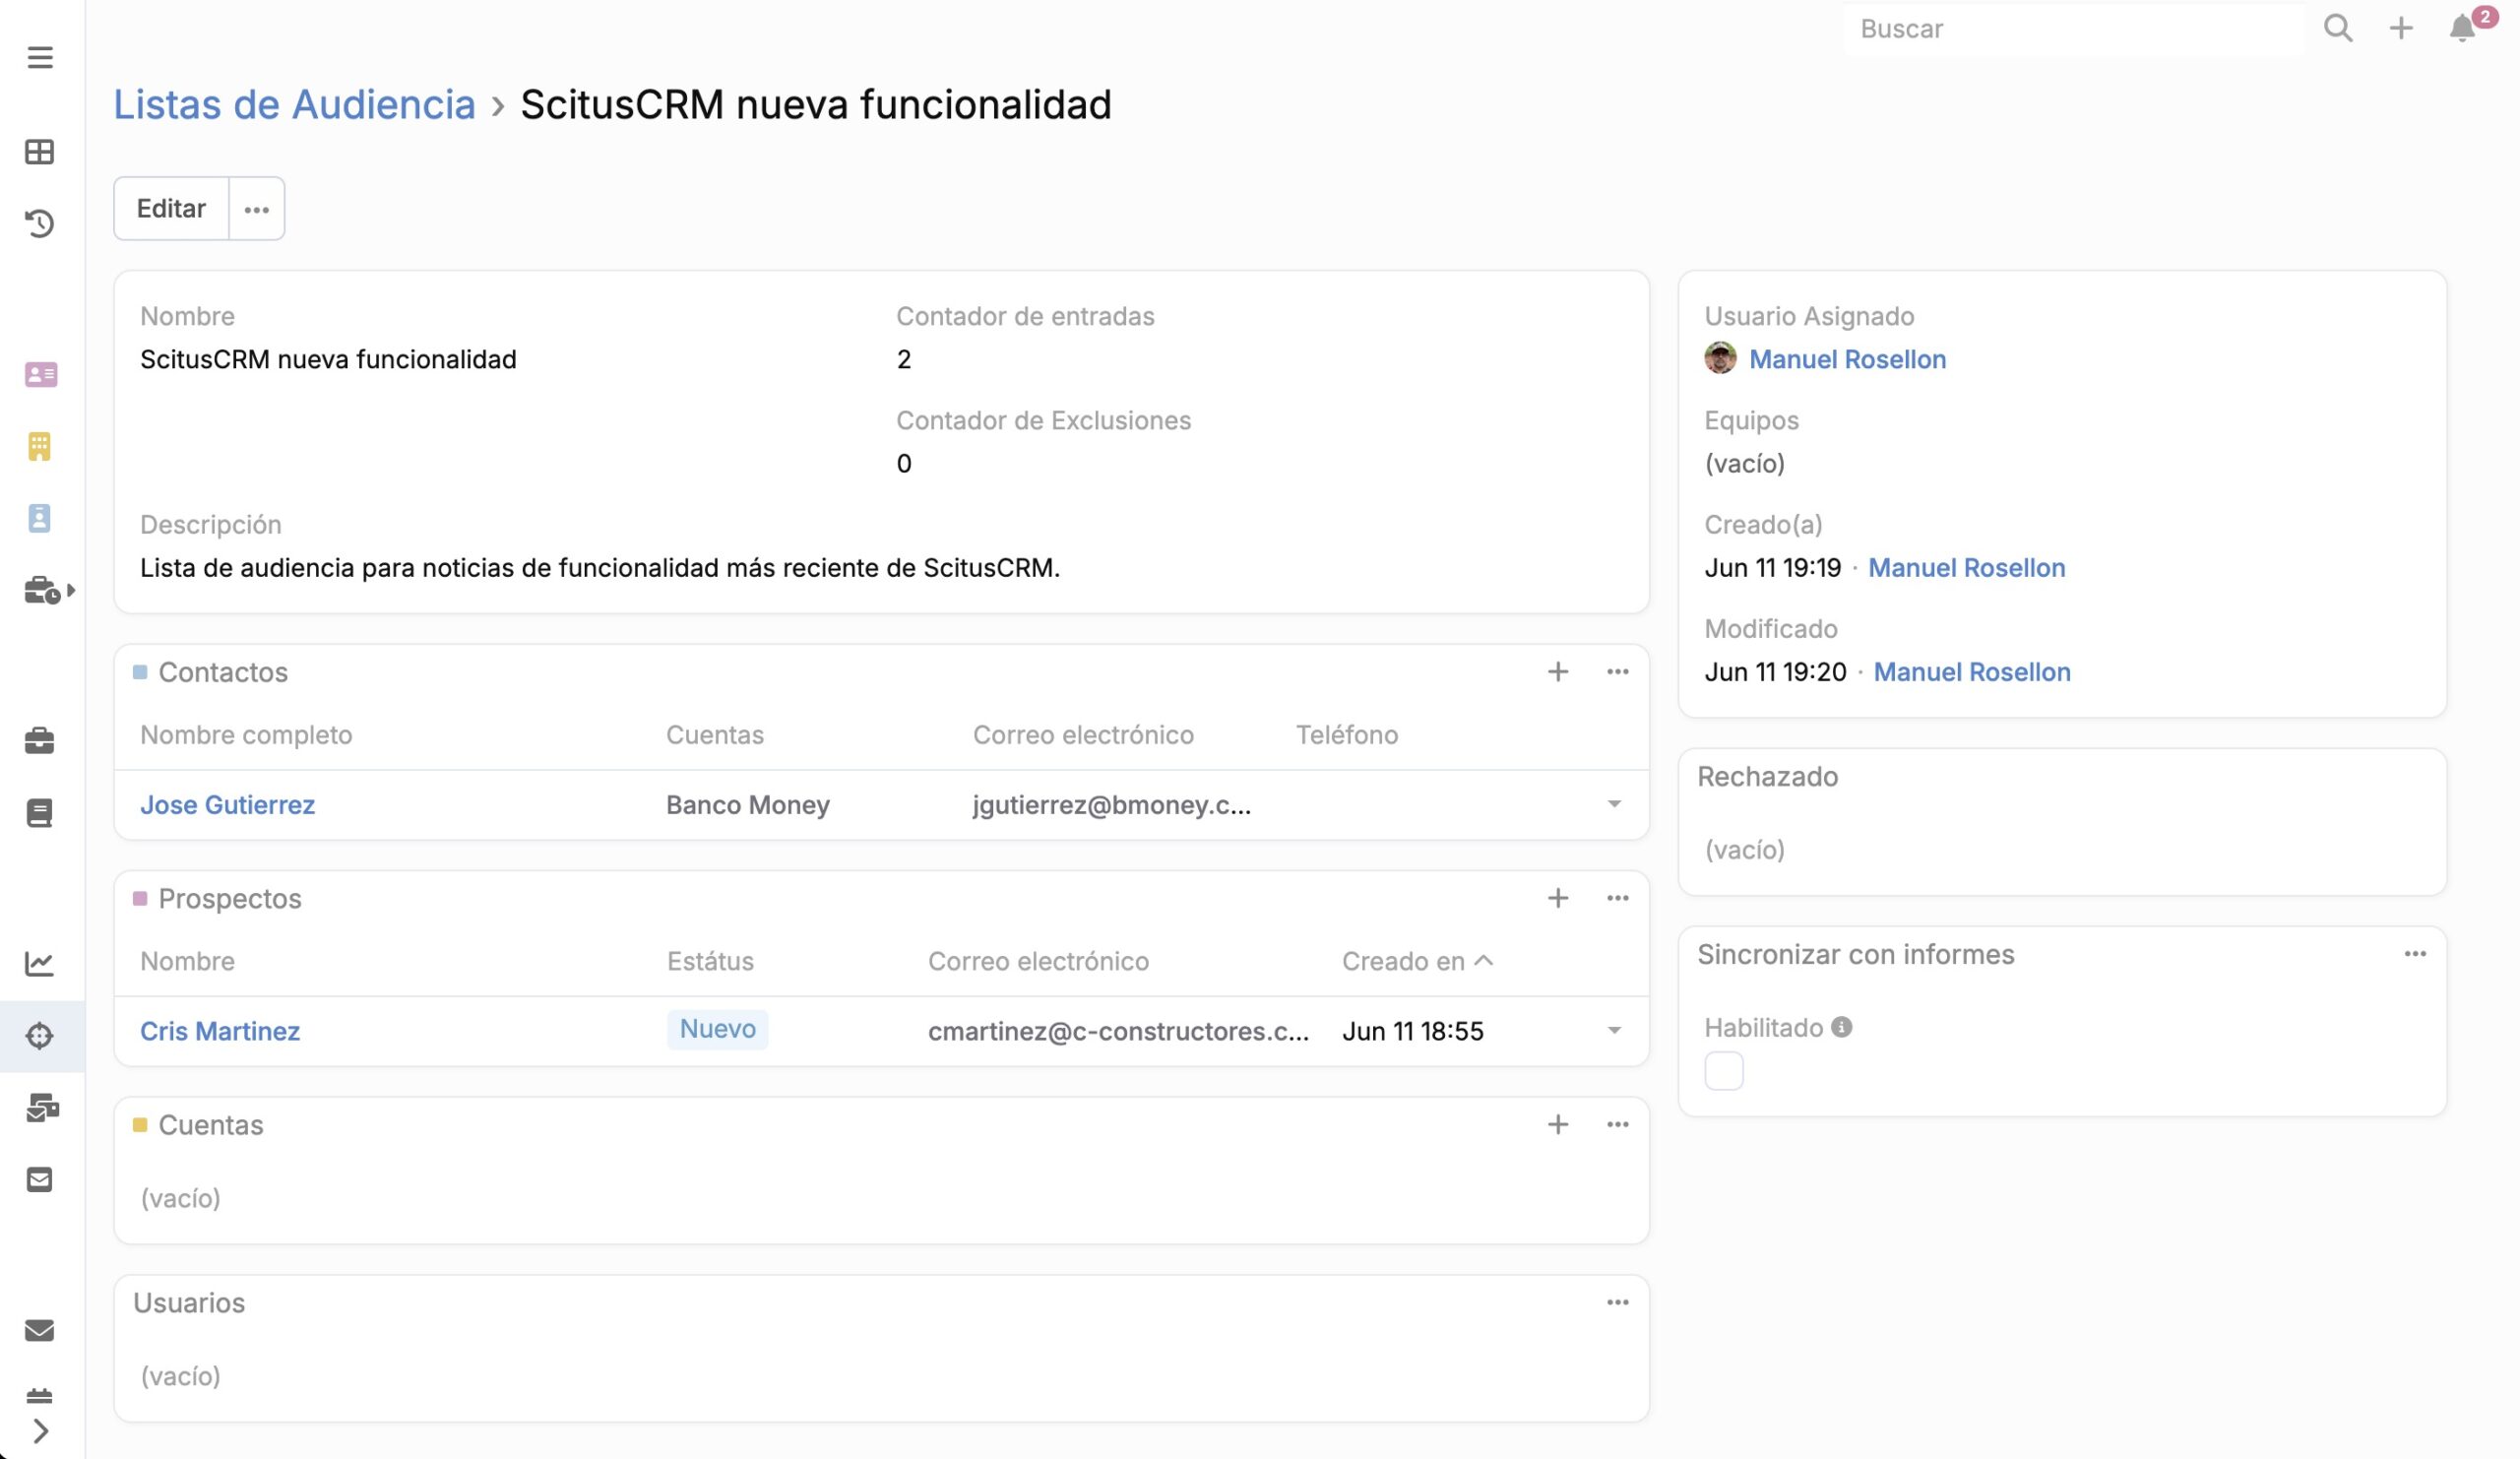
Task: Open the outlined envelope templates sidebar icon
Action: point(40,1180)
